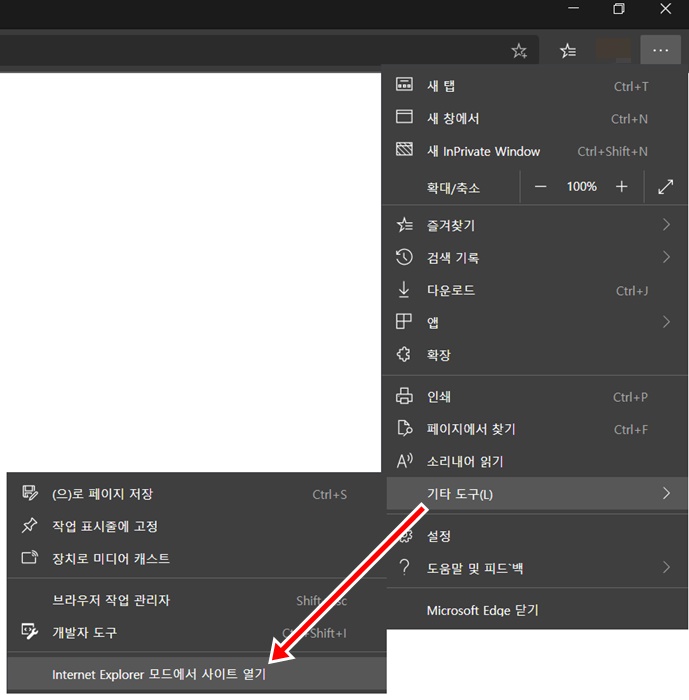Open the favorites list toolbar icon

[568, 50]
